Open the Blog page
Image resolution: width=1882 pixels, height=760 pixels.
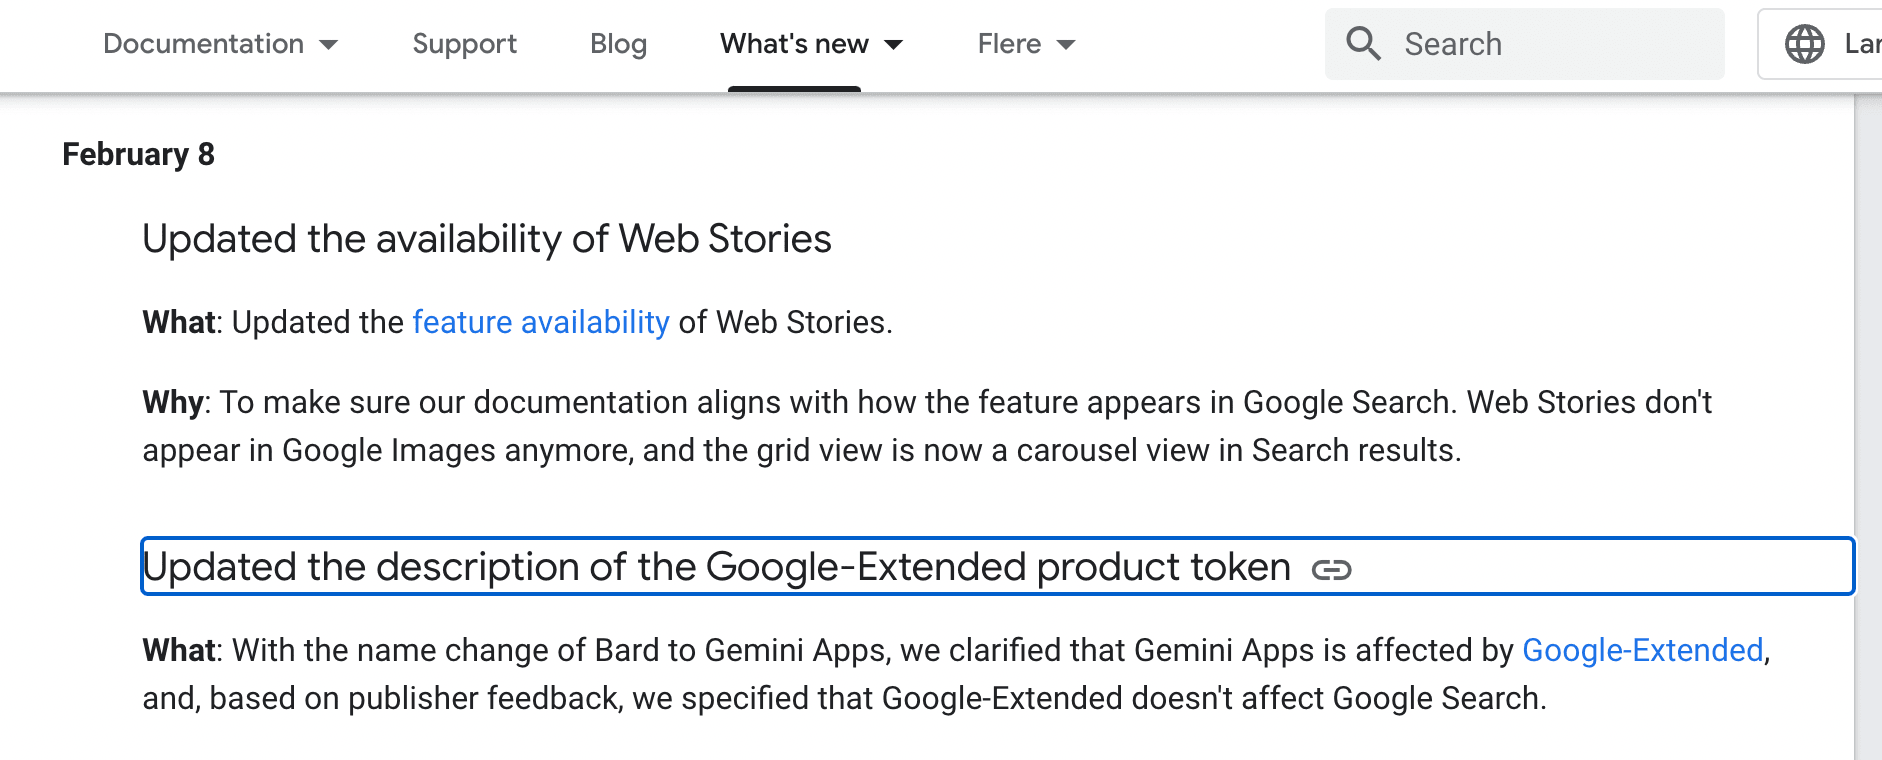tap(618, 44)
